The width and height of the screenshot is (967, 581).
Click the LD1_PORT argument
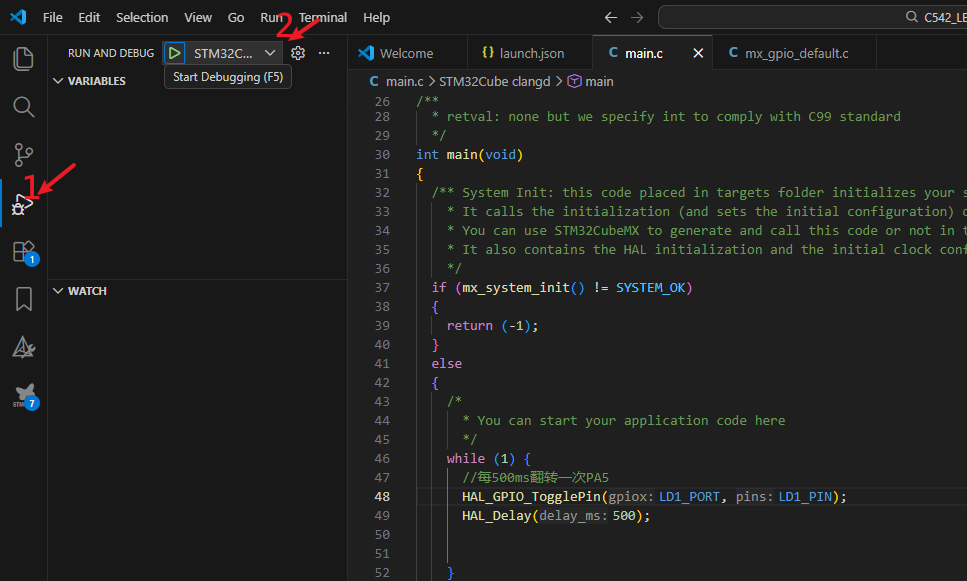(x=689, y=497)
